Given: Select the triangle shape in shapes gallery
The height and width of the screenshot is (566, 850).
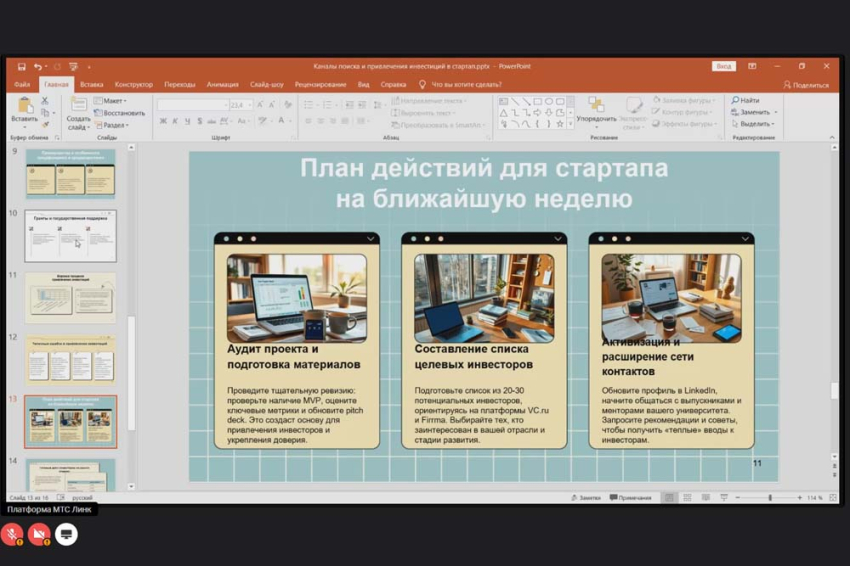Looking at the screenshot, I should [x=504, y=113].
